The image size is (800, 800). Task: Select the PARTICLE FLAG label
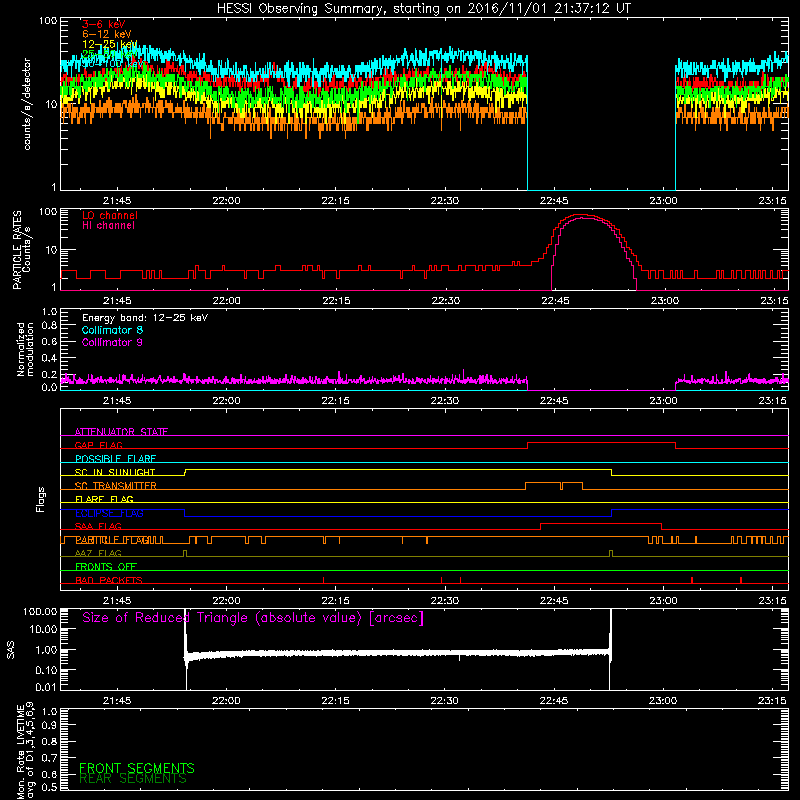[x=112, y=540]
